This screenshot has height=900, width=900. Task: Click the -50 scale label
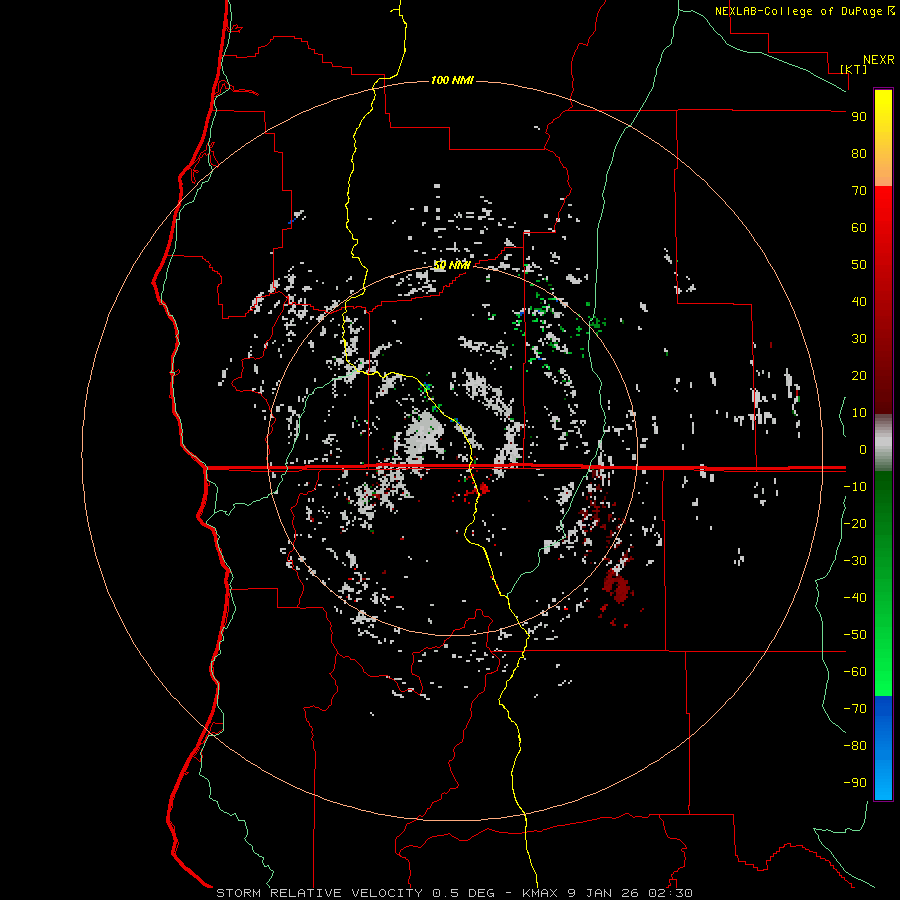coord(855,634)
